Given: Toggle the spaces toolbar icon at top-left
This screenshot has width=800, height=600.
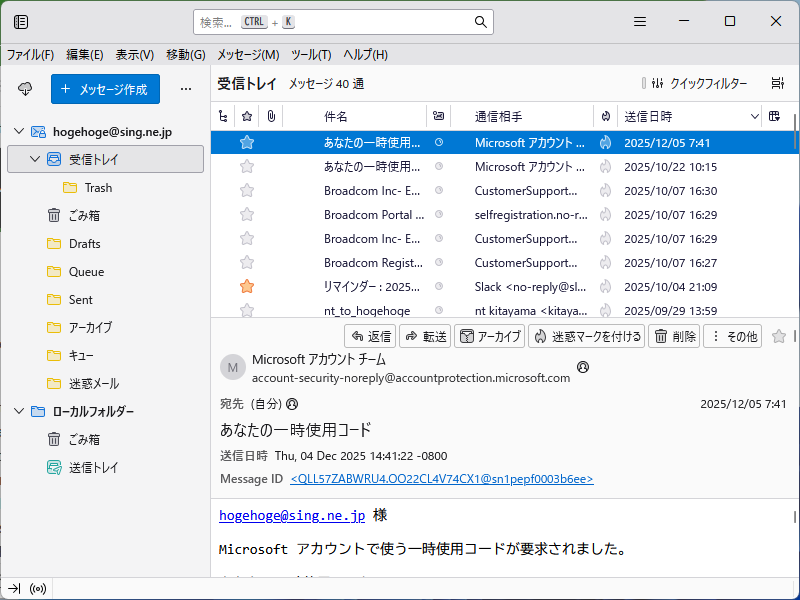Looking at the screenshot, I should pos(21,22).
